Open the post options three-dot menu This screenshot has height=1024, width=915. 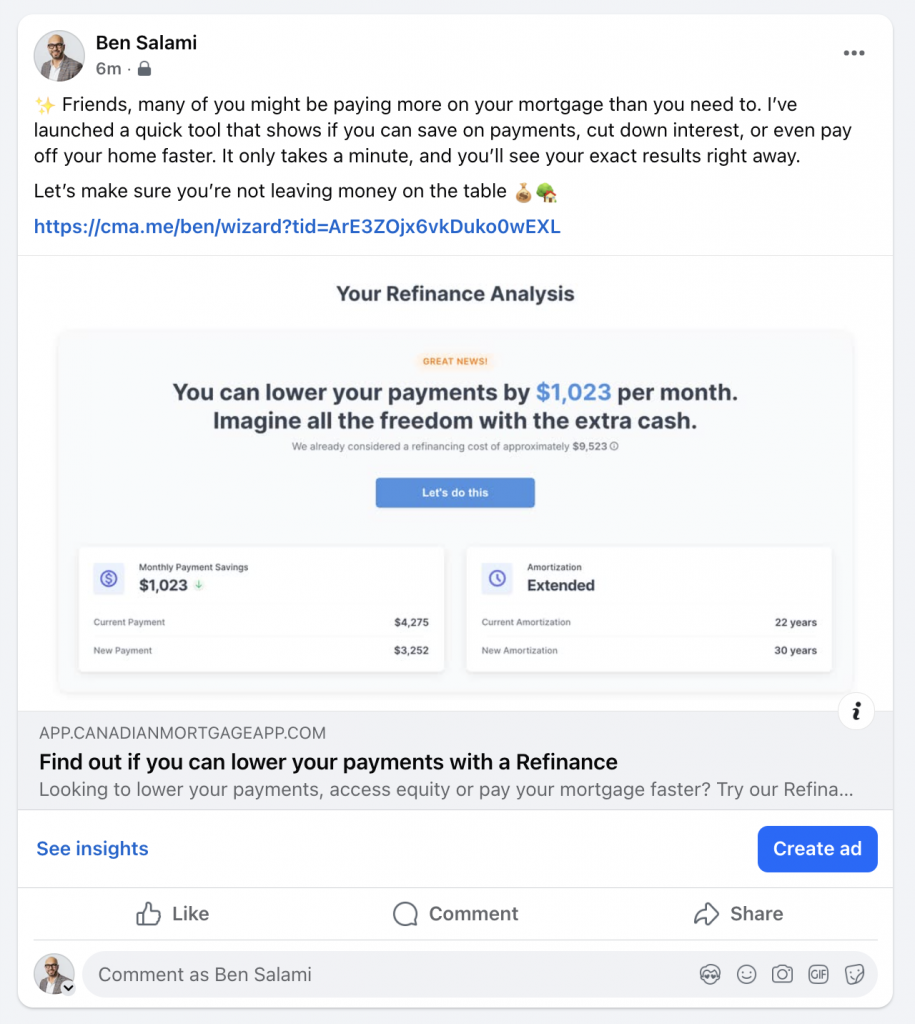pos(853,54)
